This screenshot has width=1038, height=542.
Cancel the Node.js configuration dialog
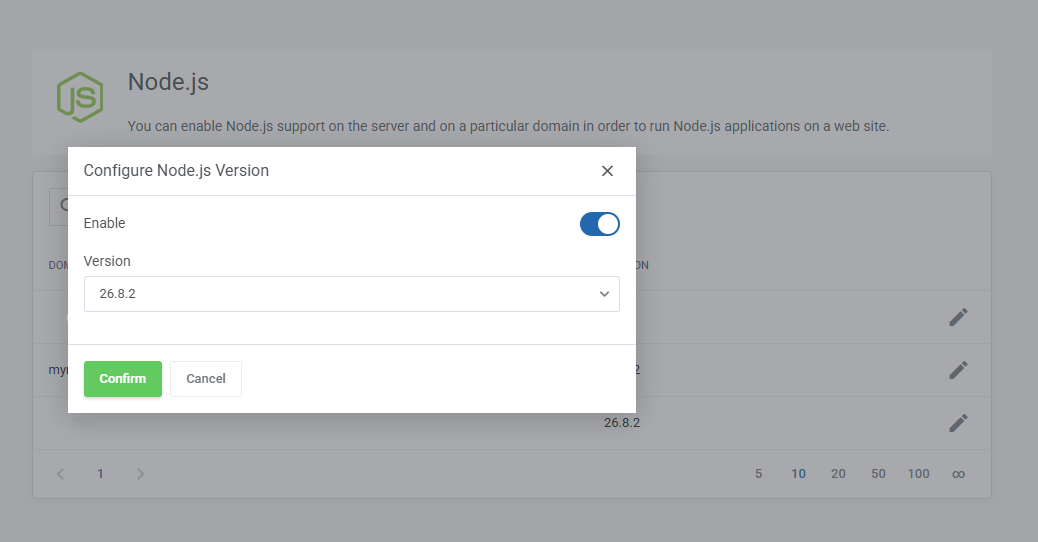[206, 379]
